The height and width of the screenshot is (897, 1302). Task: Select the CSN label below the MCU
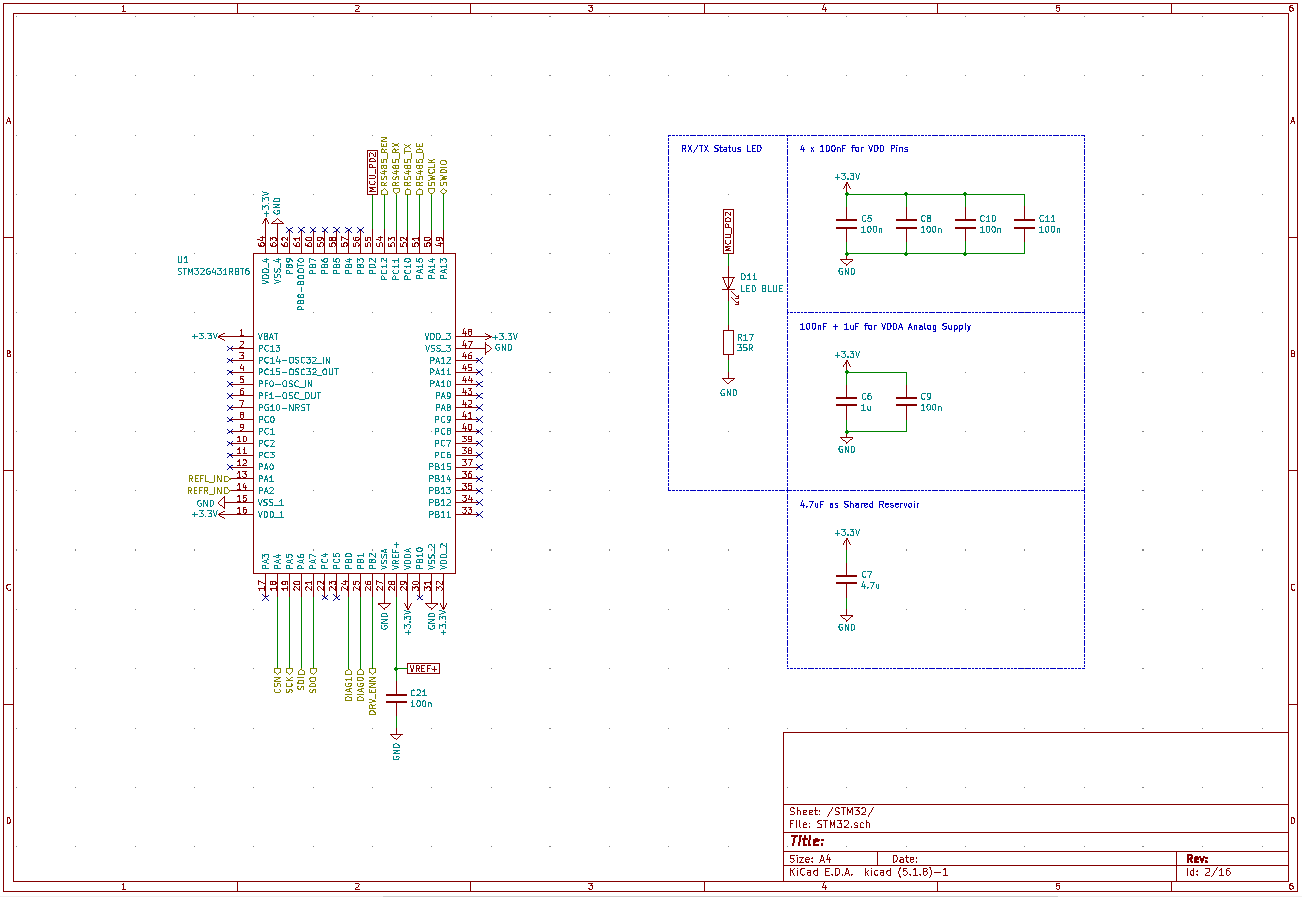click(277, 679)
